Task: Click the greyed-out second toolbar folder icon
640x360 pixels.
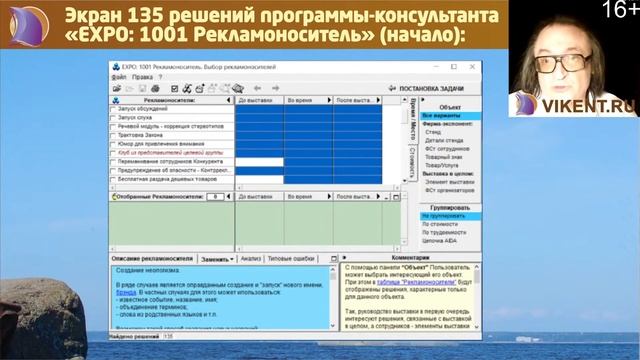Action: (130, 88)
